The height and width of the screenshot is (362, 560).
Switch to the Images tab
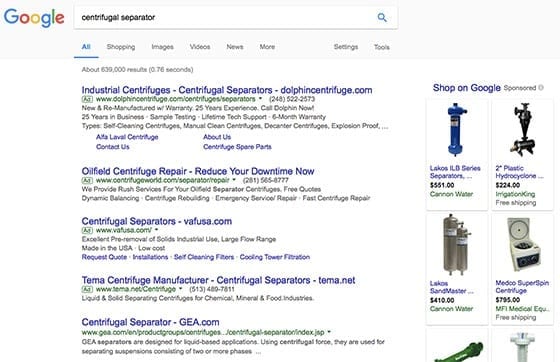click(162, 47)
